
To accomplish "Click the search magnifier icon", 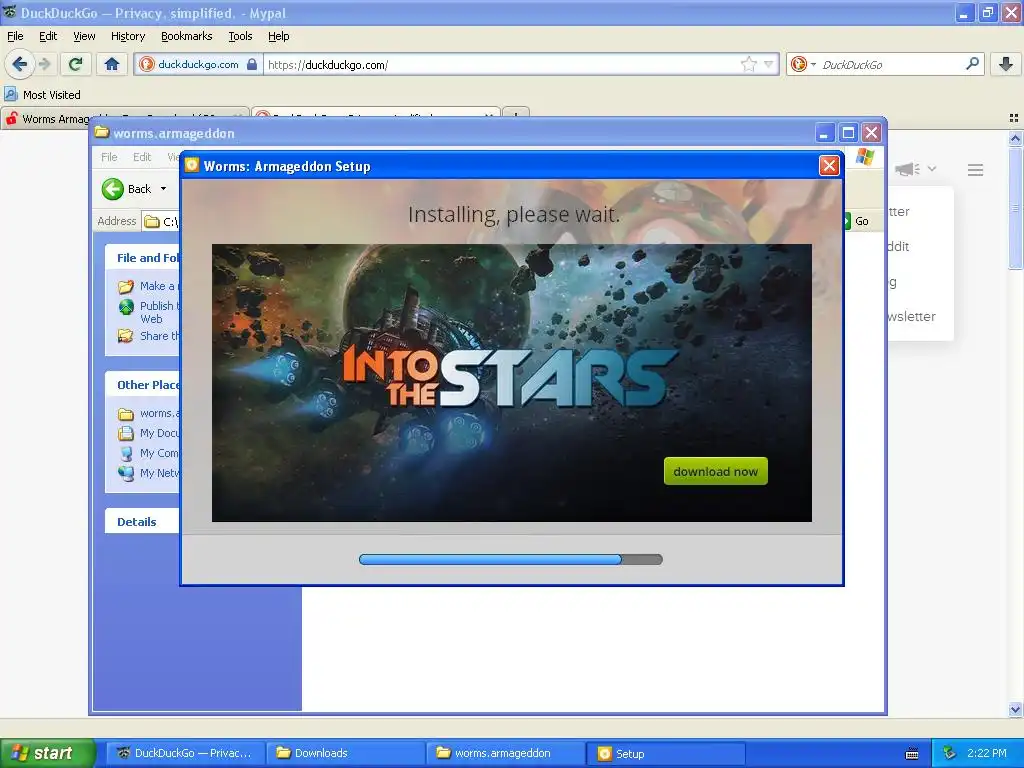I will [x=972, y=64].
